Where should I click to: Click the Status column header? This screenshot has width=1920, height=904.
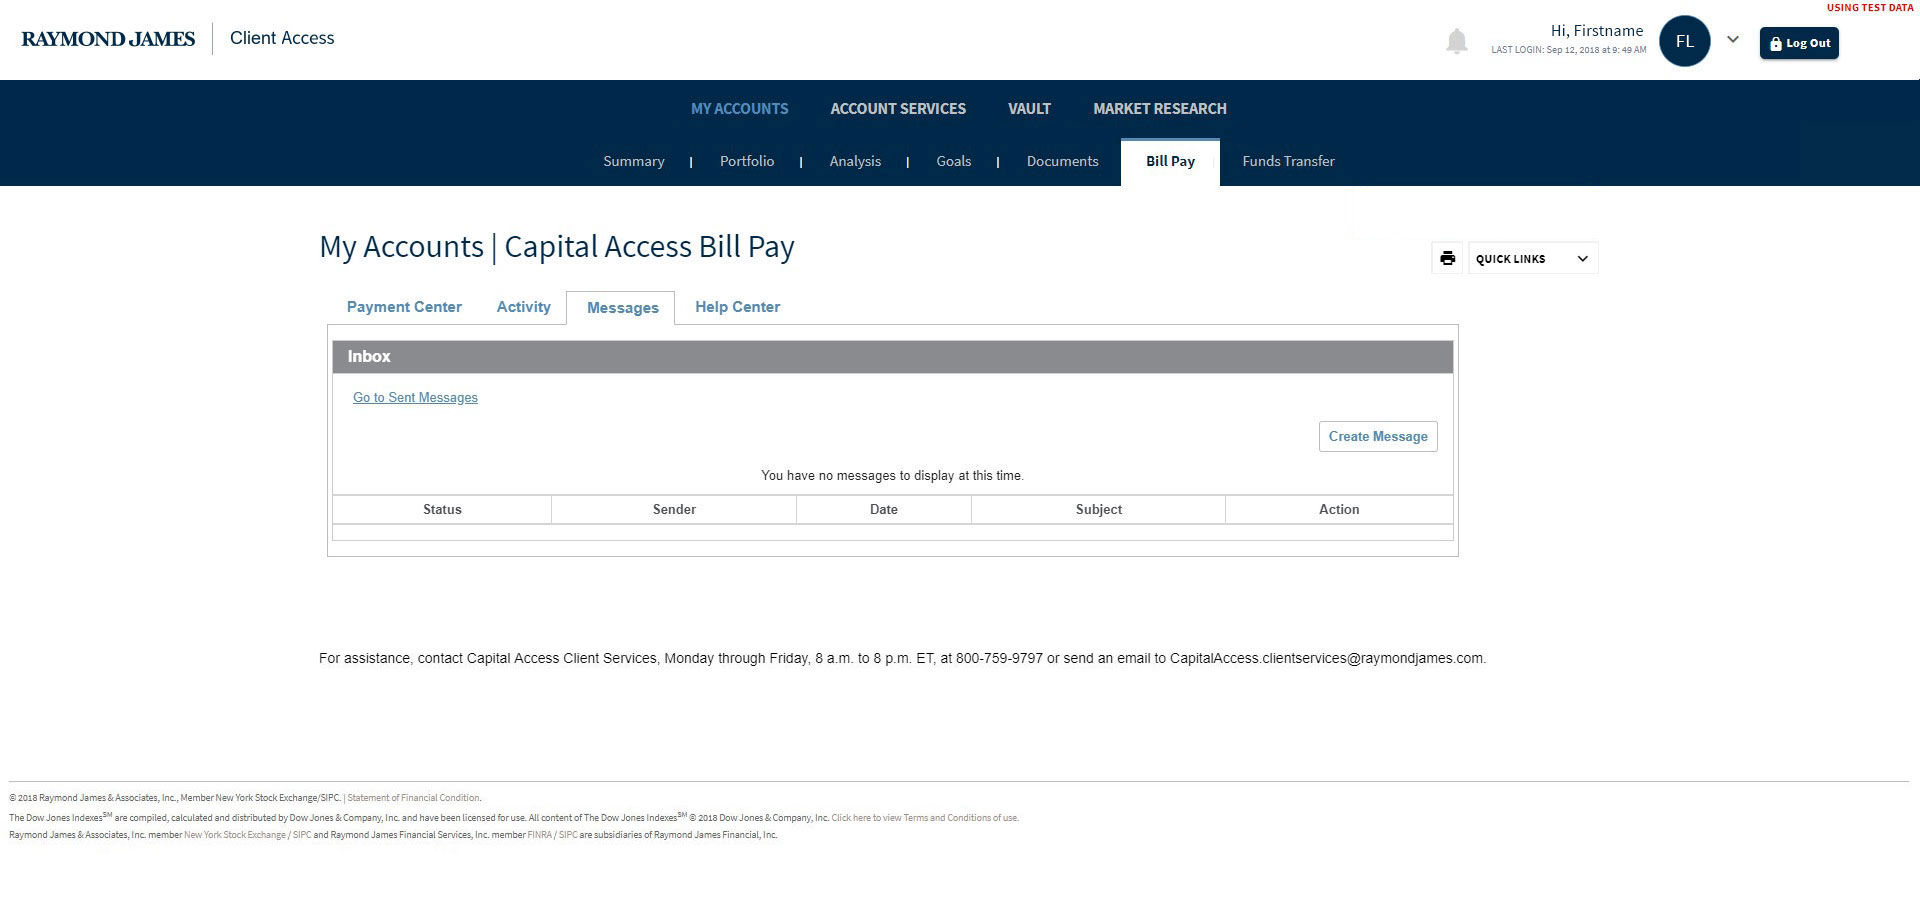(x=442, y=509)
